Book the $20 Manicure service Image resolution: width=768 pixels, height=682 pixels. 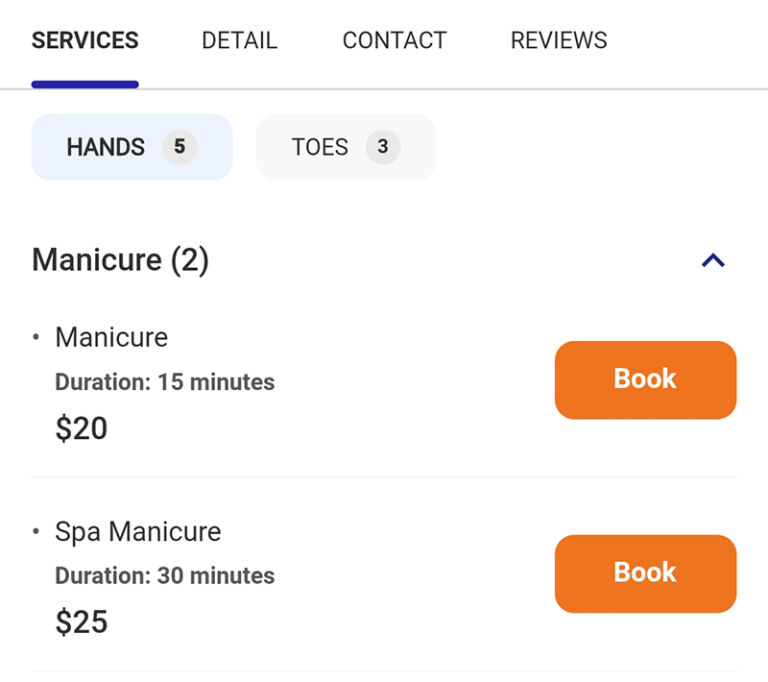[x=645, y=380]
